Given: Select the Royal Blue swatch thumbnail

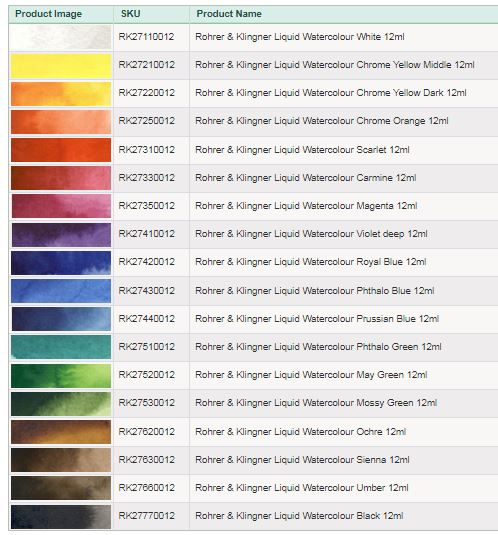Looking at the screenshot, I should (61, 263).
